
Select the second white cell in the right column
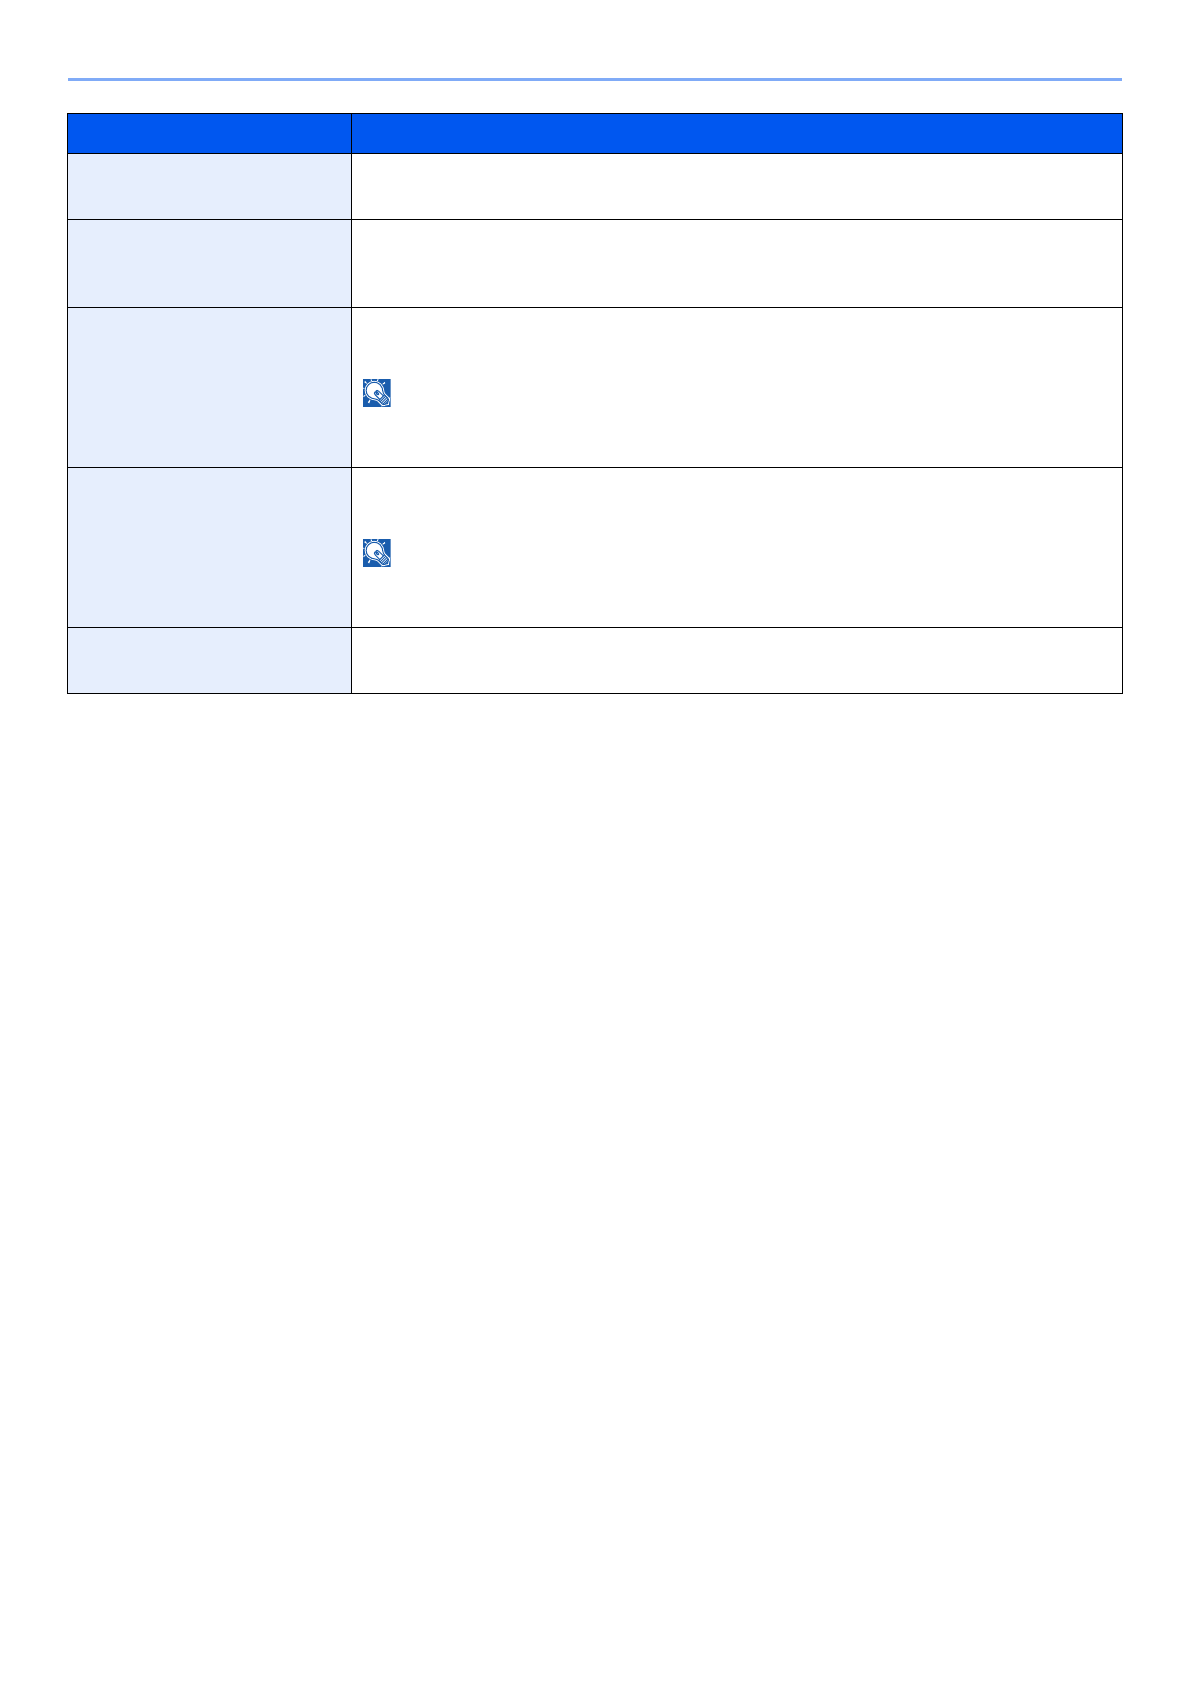coord(736,263)
